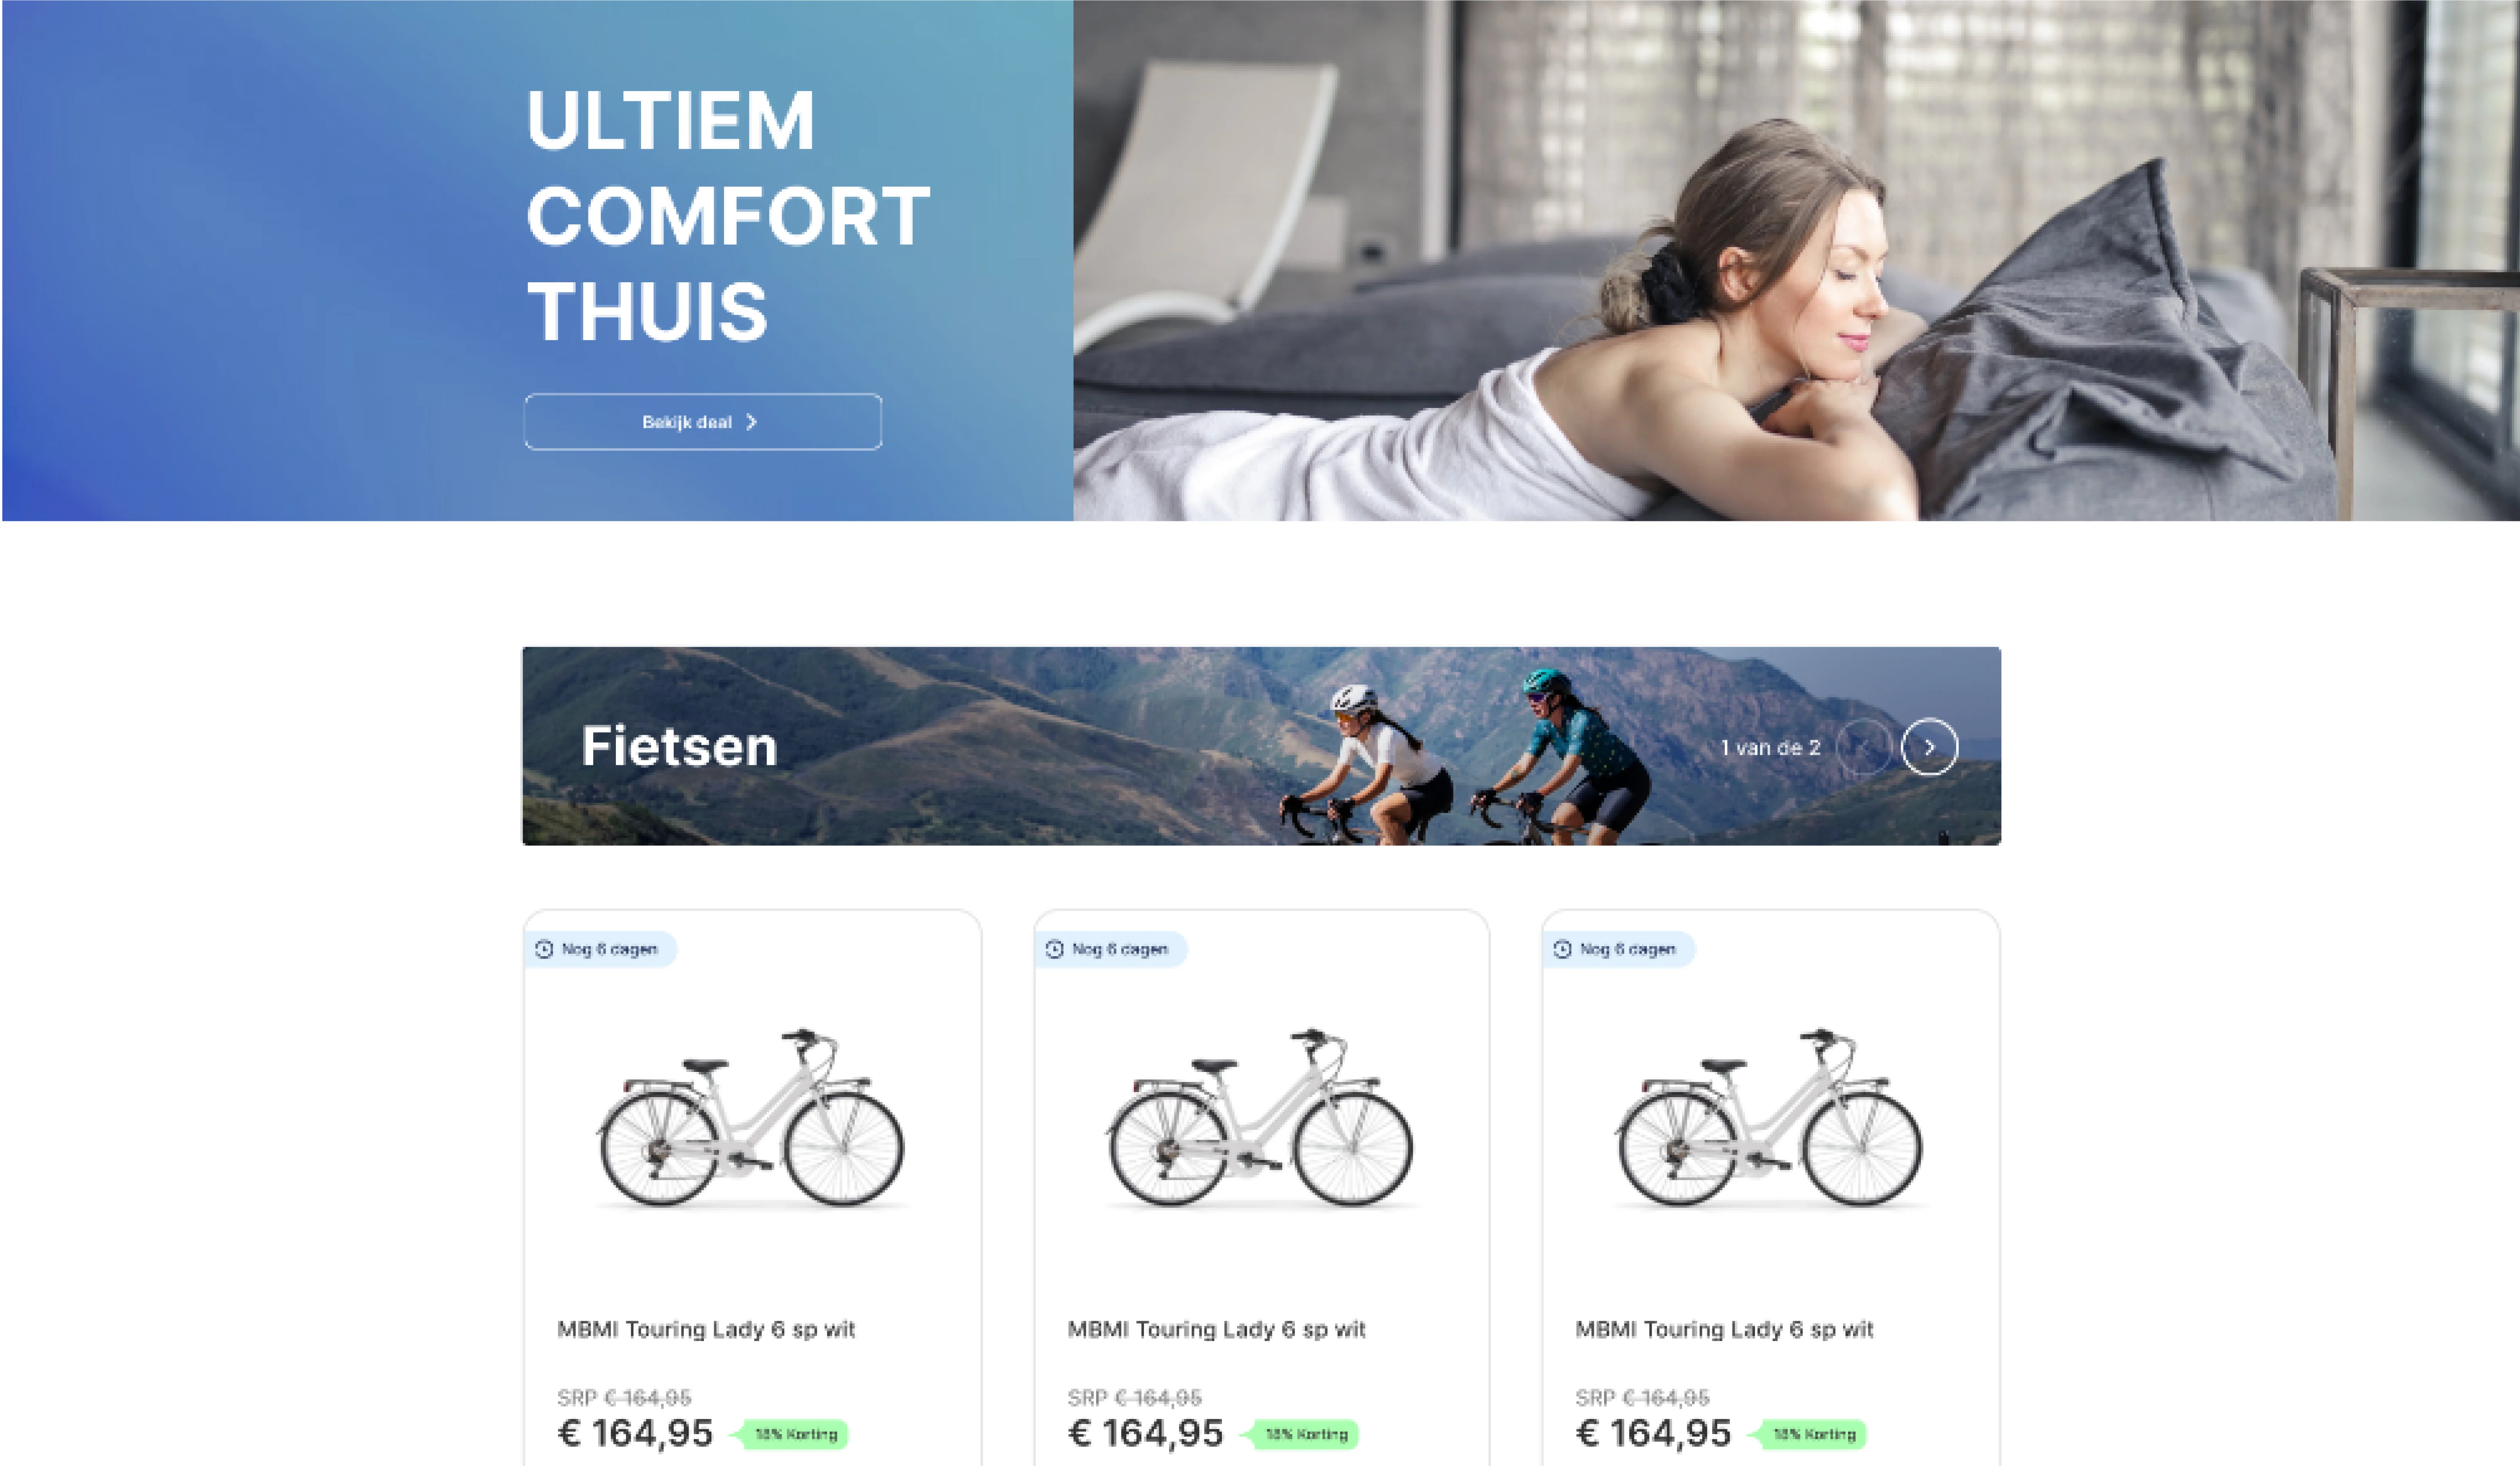This screenshot has height=1466, width=2520.
Task: Click clock icon on first product card
Action: tap(544, 949)
